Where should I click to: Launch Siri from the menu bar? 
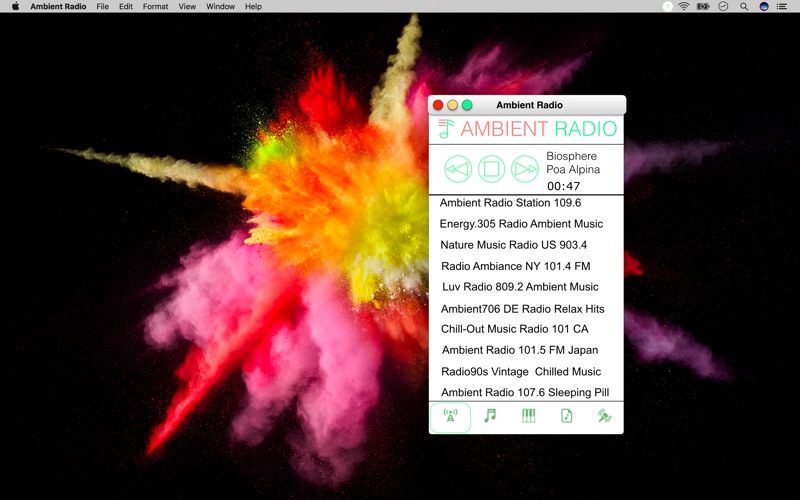[764, 6]
